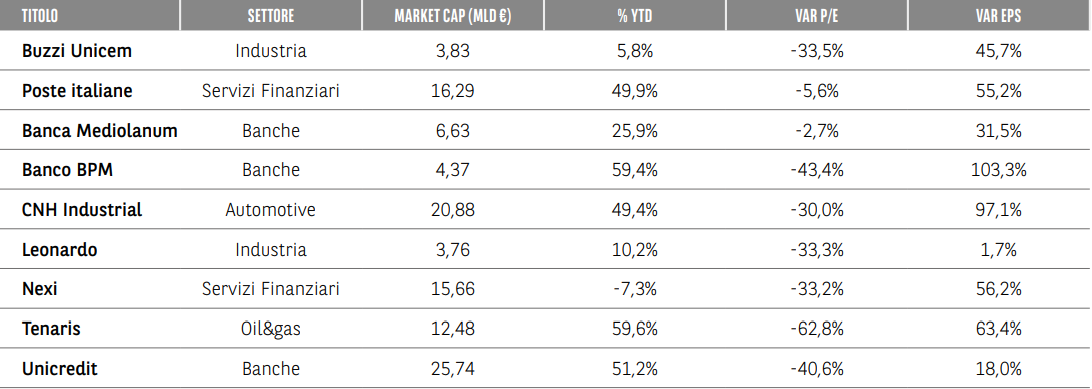1092x389 pixels.
Task: Click the Unicredit title cell
Action: 59,368
